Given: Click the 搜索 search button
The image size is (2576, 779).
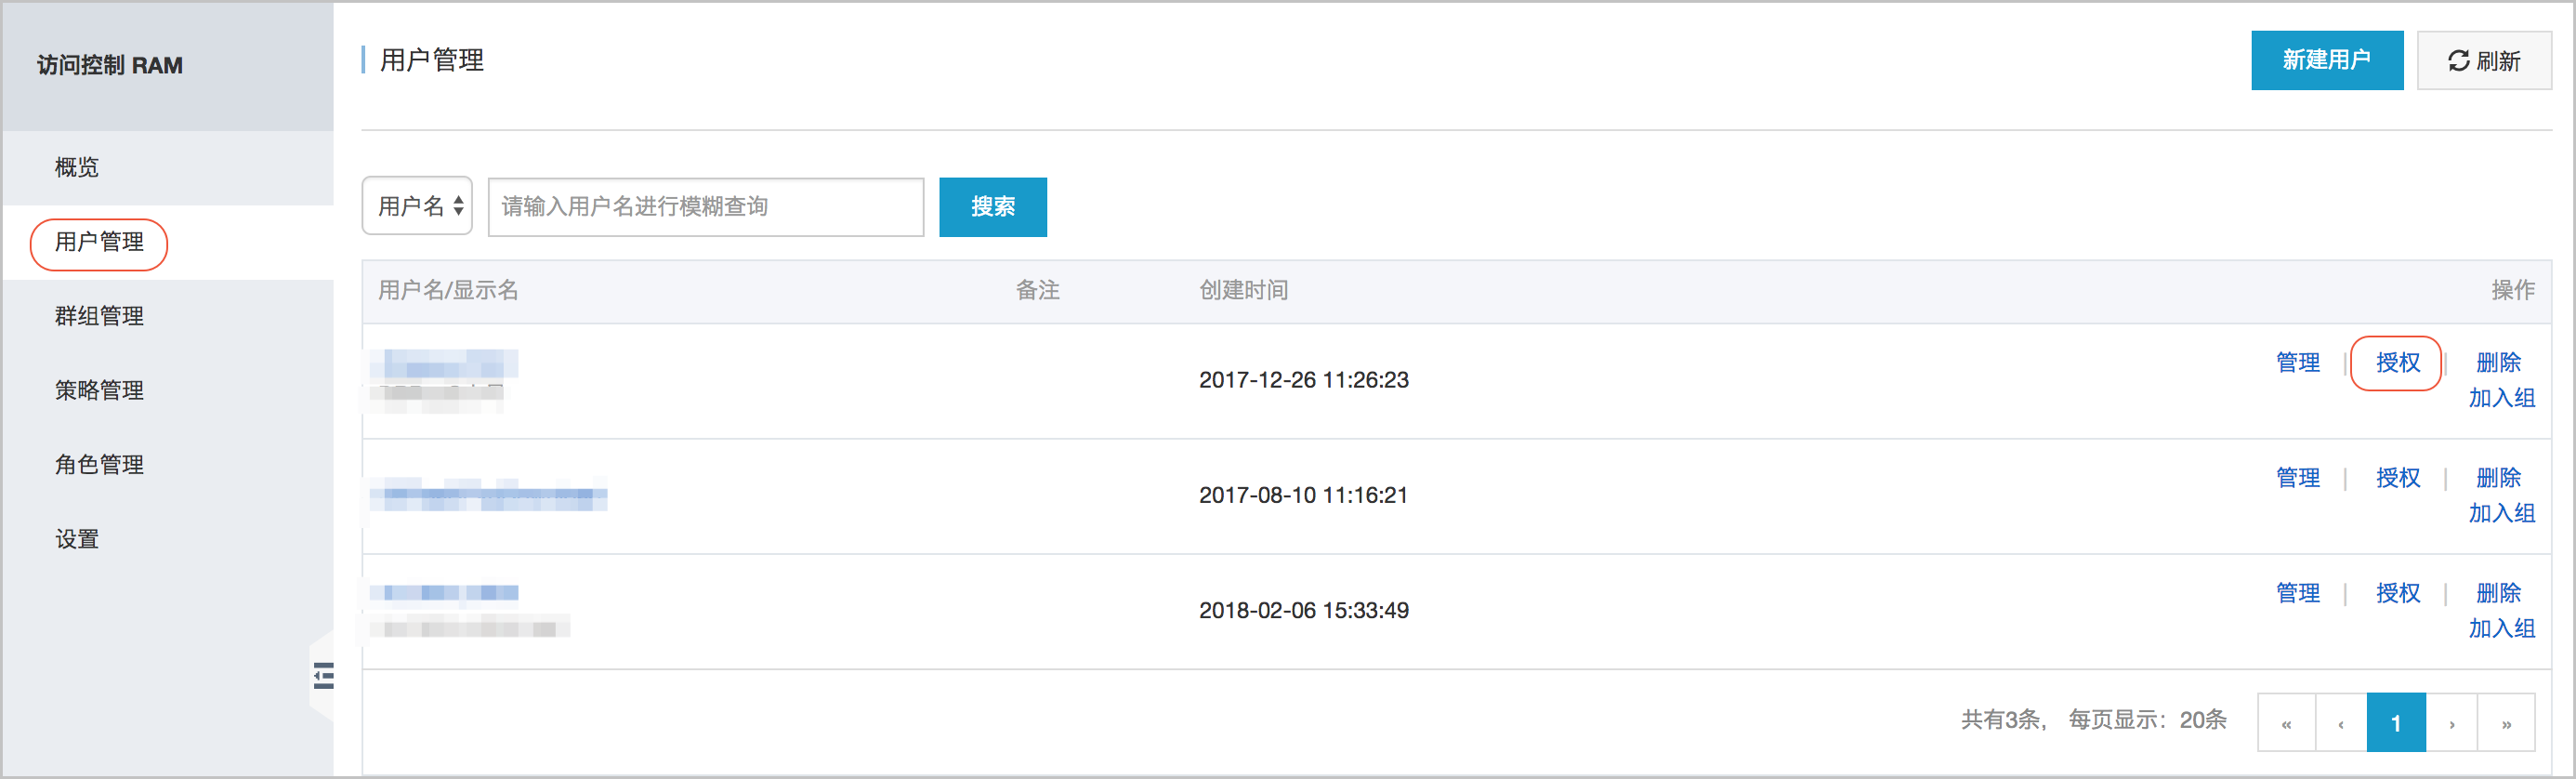Looking at the screenshot, I should (993, 207).
